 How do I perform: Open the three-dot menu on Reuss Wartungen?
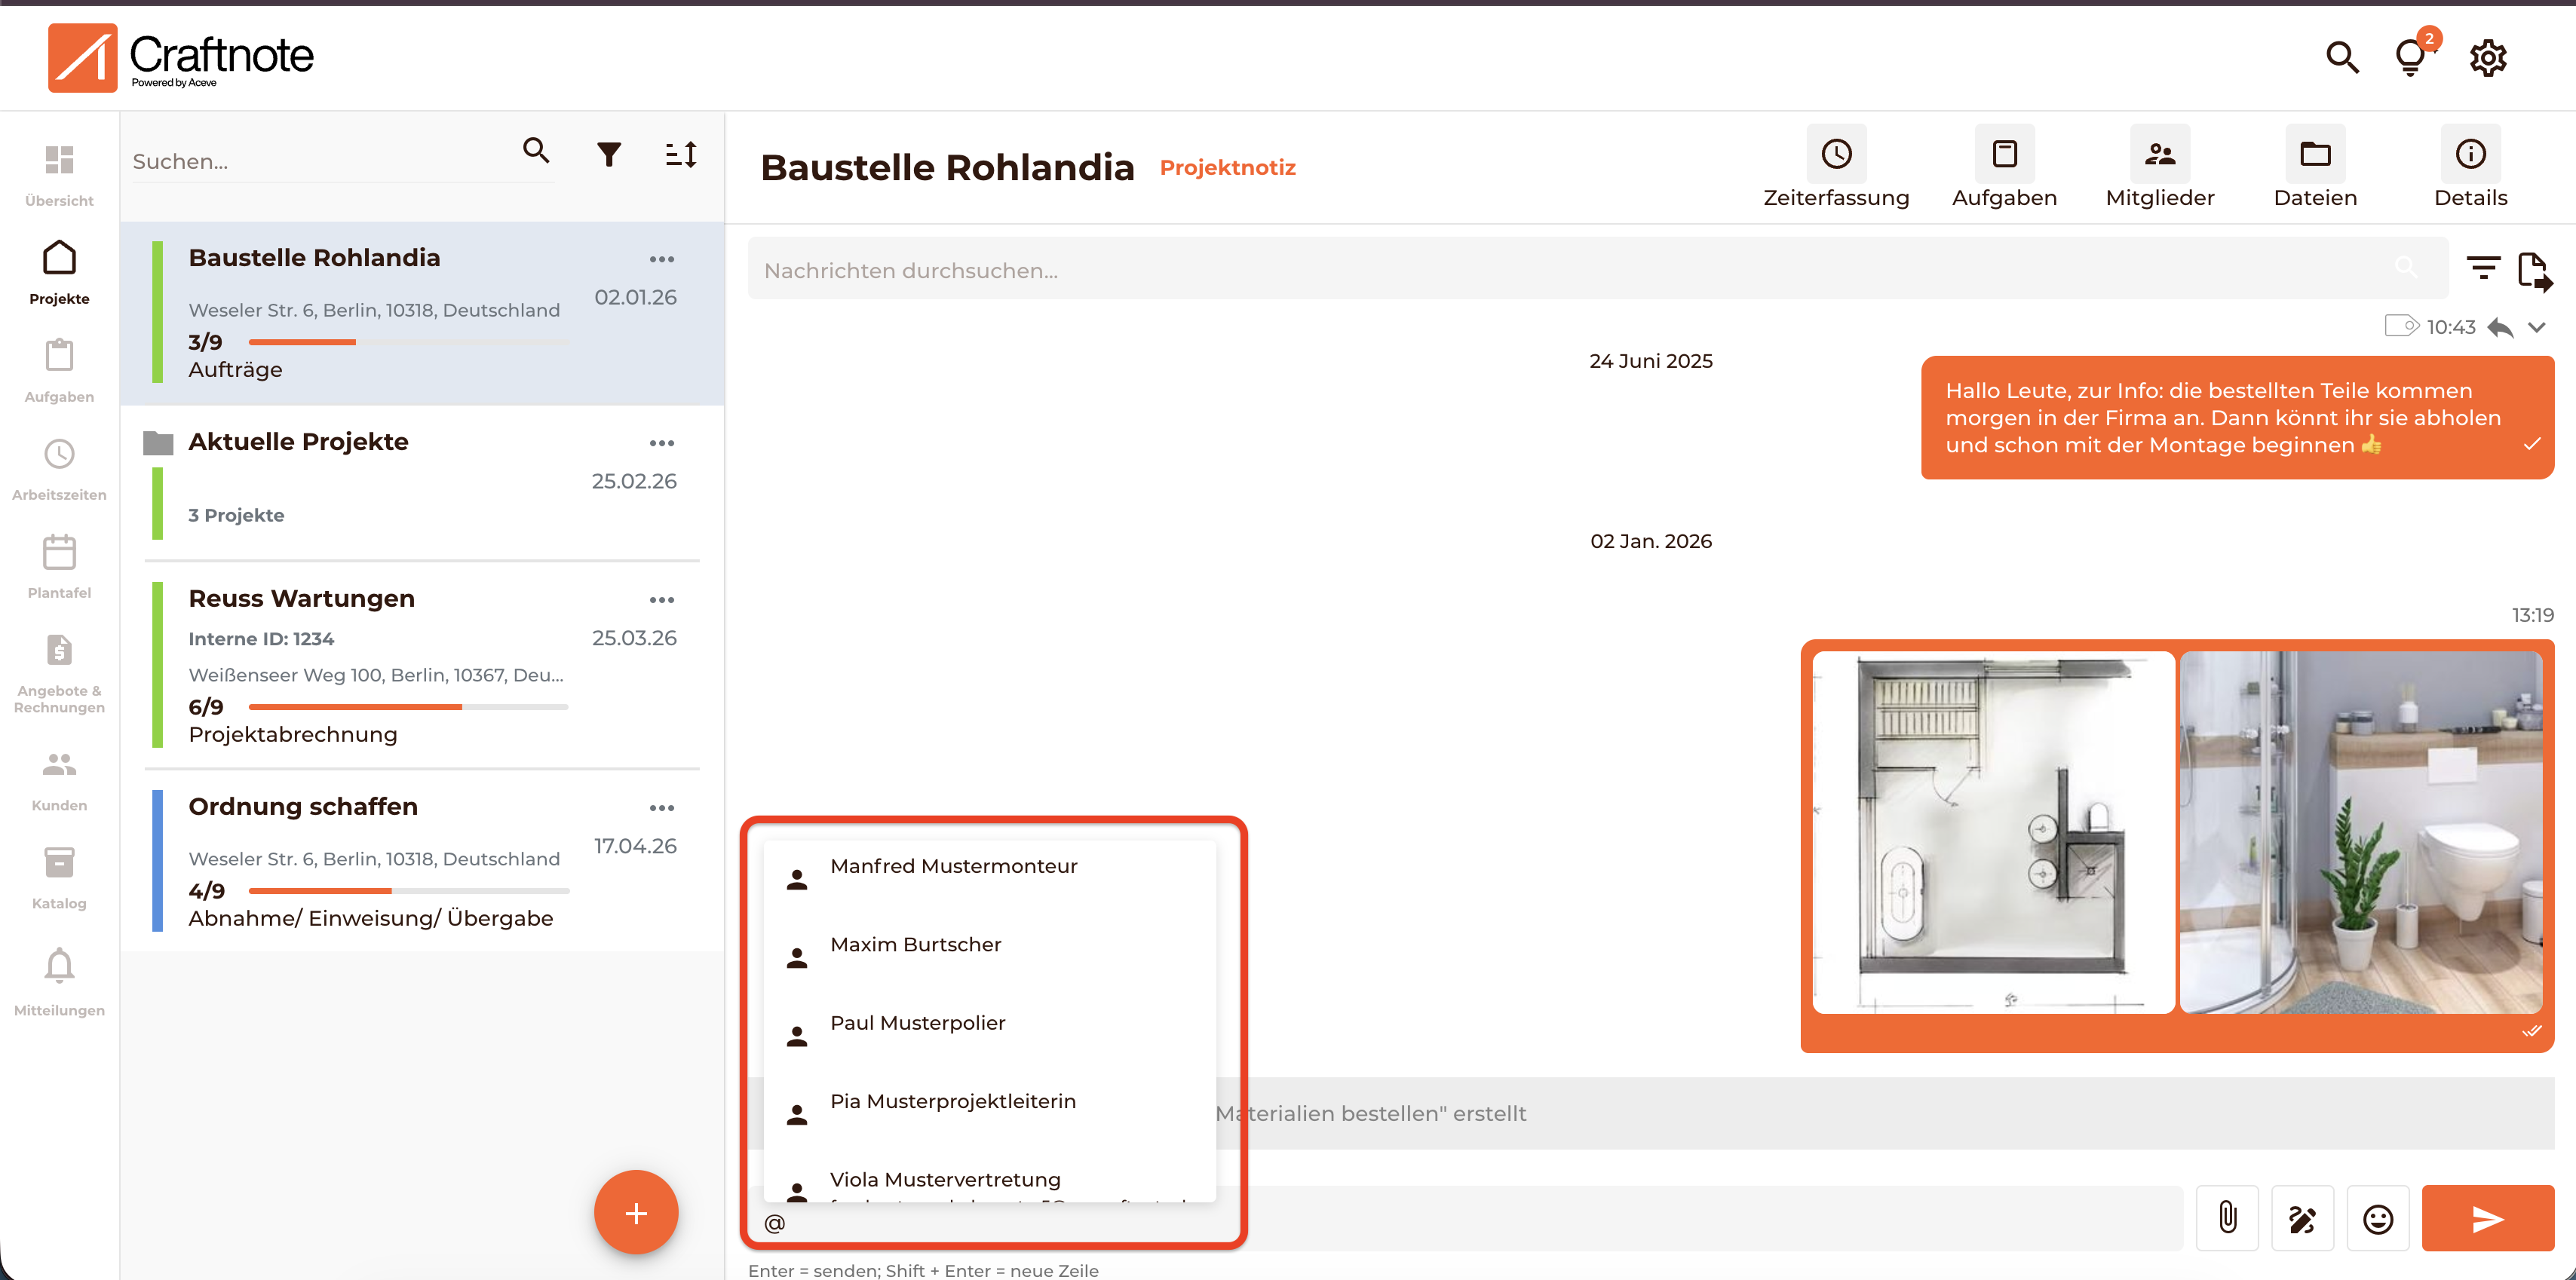coord(662,600)
